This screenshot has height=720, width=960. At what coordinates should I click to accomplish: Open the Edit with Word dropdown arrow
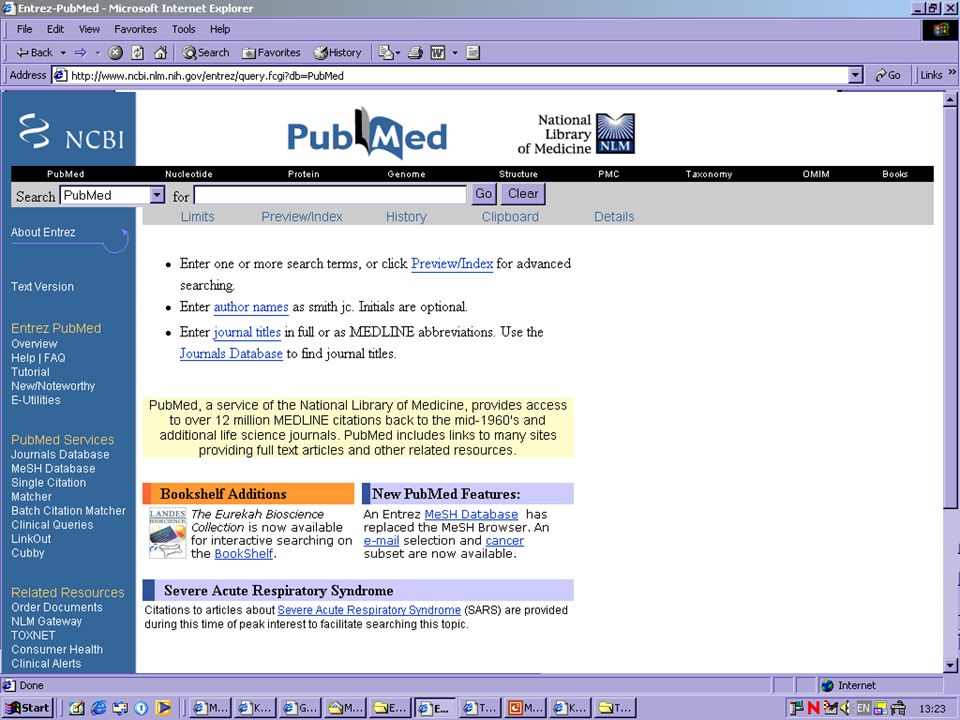(455, 53)
